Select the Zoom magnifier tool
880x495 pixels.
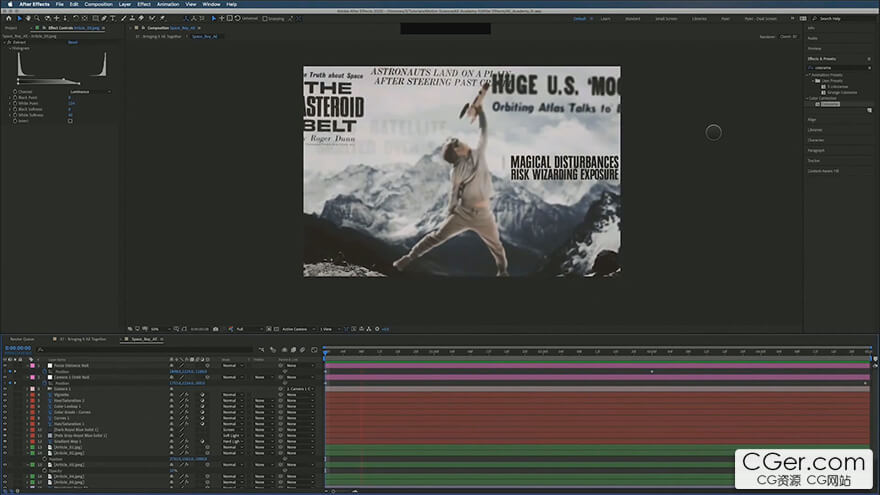pos(37,19)
